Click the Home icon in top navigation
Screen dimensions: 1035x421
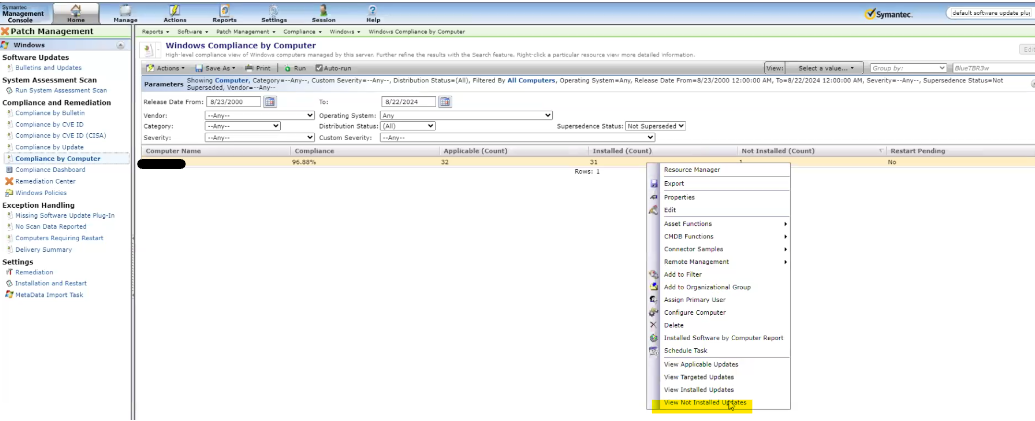(x=76, y=12)
